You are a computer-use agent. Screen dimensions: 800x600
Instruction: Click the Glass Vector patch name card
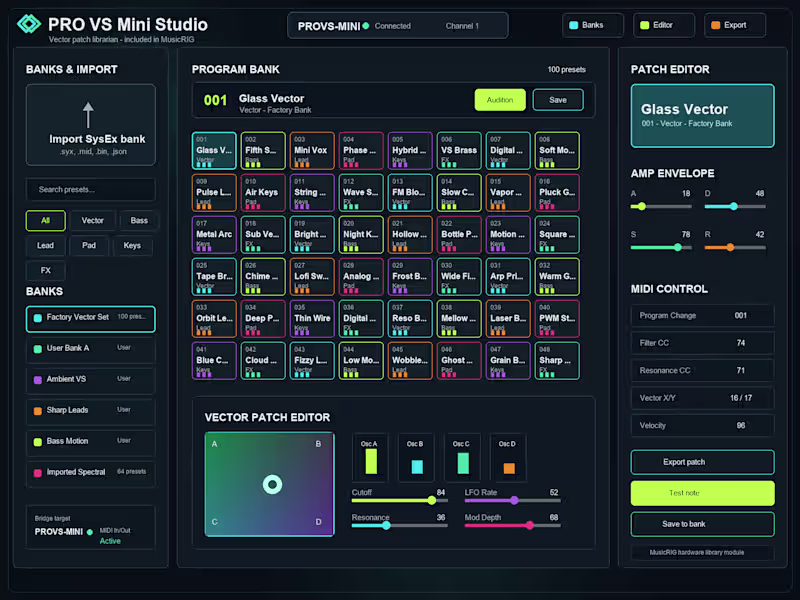pyautogui.click(x=702, y=116)
